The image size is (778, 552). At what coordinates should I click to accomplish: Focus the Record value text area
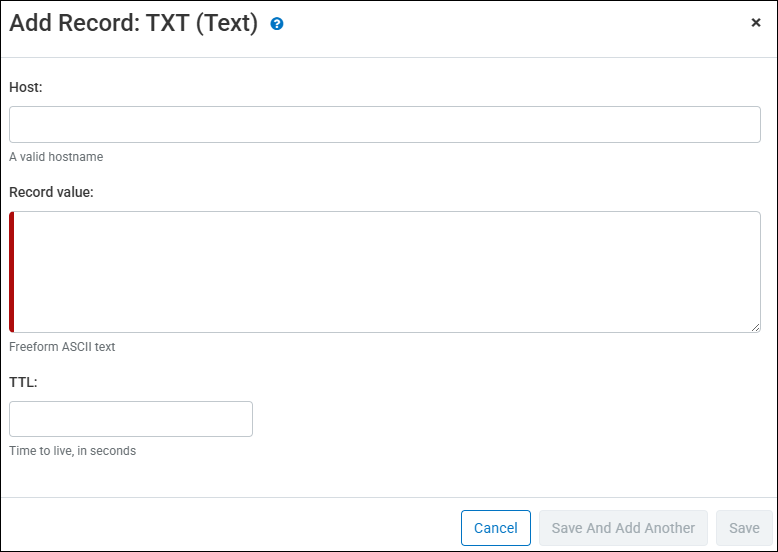tap(385, 272)
